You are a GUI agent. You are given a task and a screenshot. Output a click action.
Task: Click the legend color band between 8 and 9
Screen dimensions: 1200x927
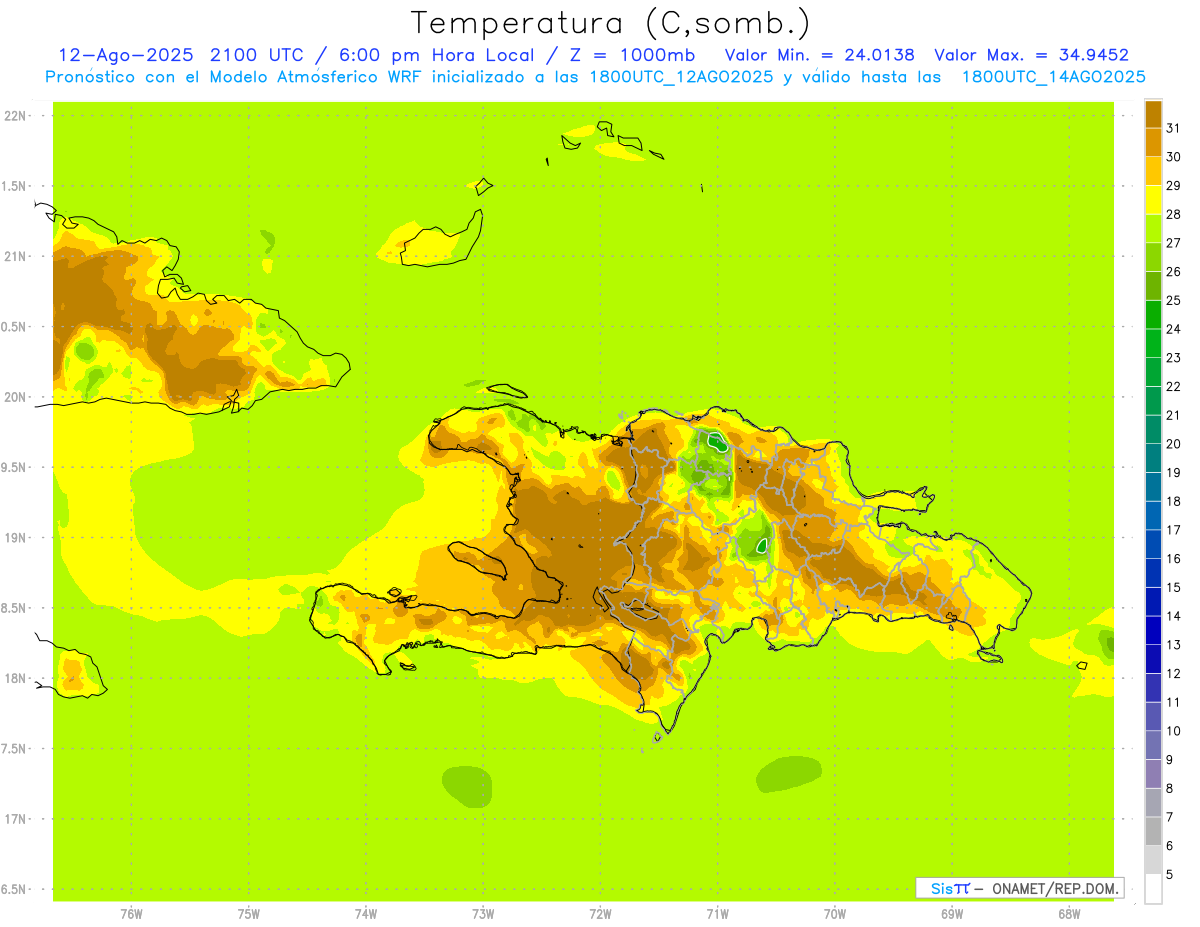click(x=1153, y=775)
